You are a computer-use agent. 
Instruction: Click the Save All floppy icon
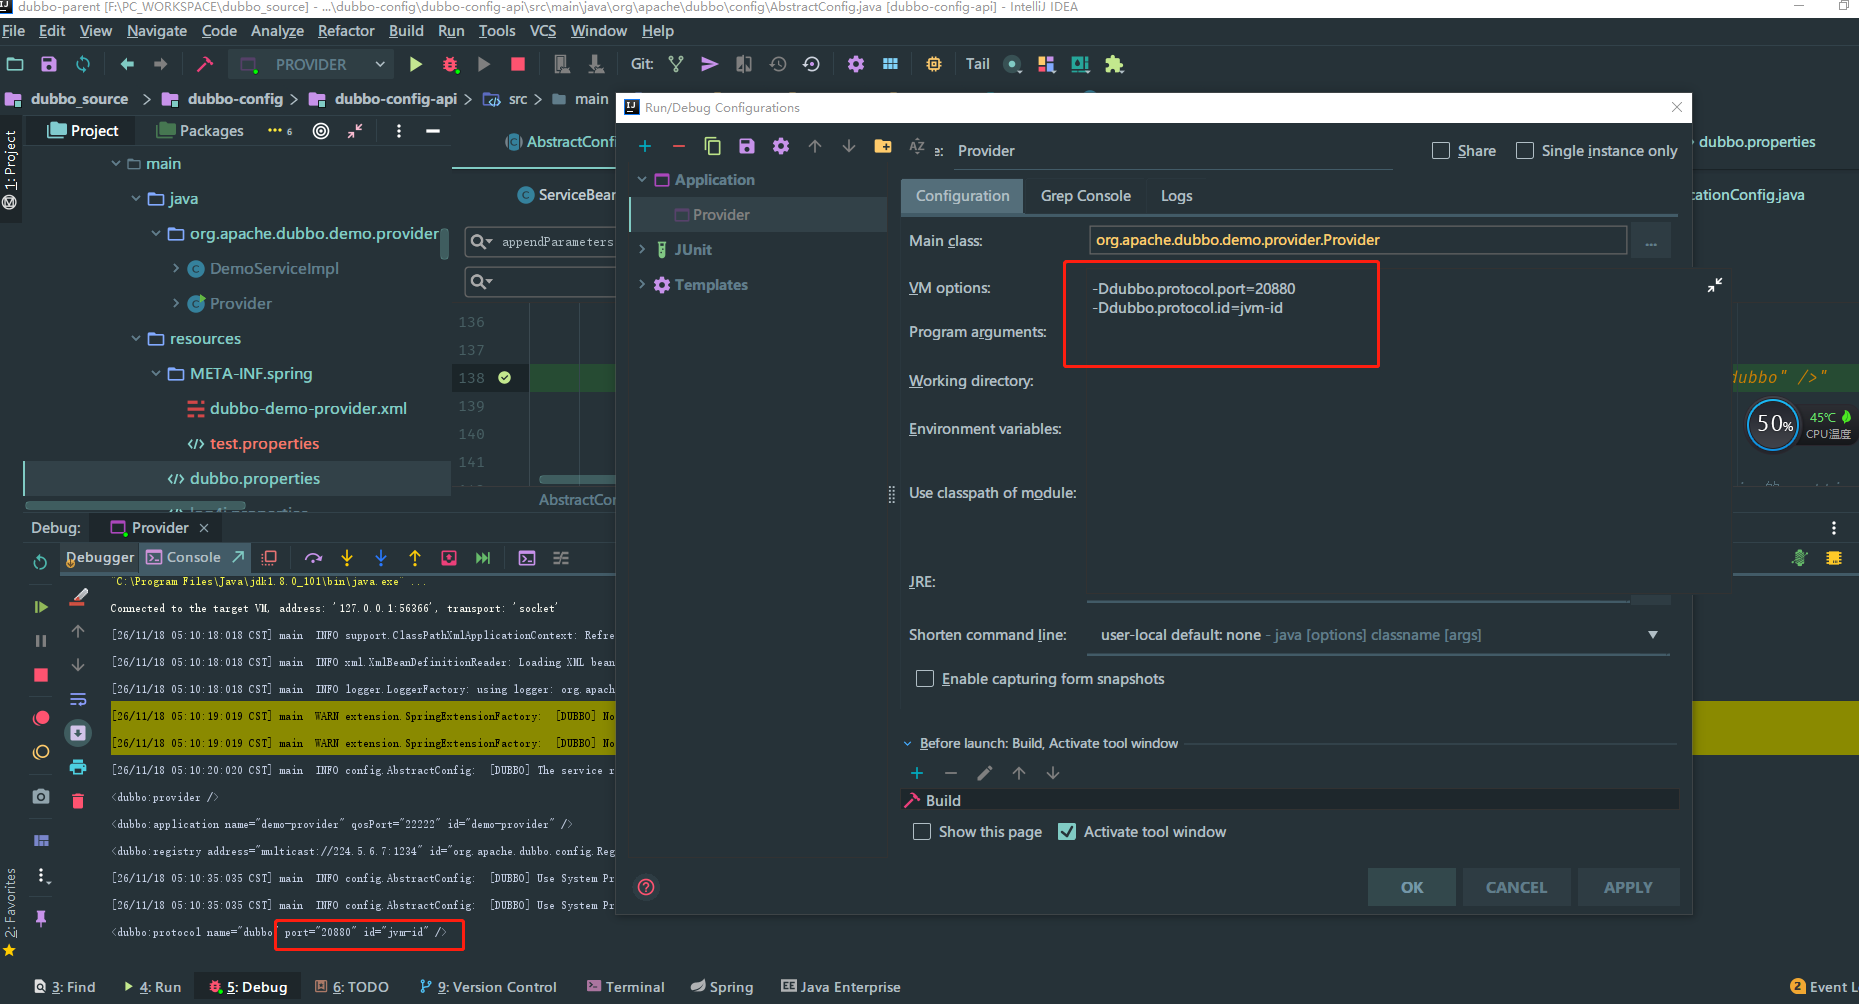click(48, 64)
